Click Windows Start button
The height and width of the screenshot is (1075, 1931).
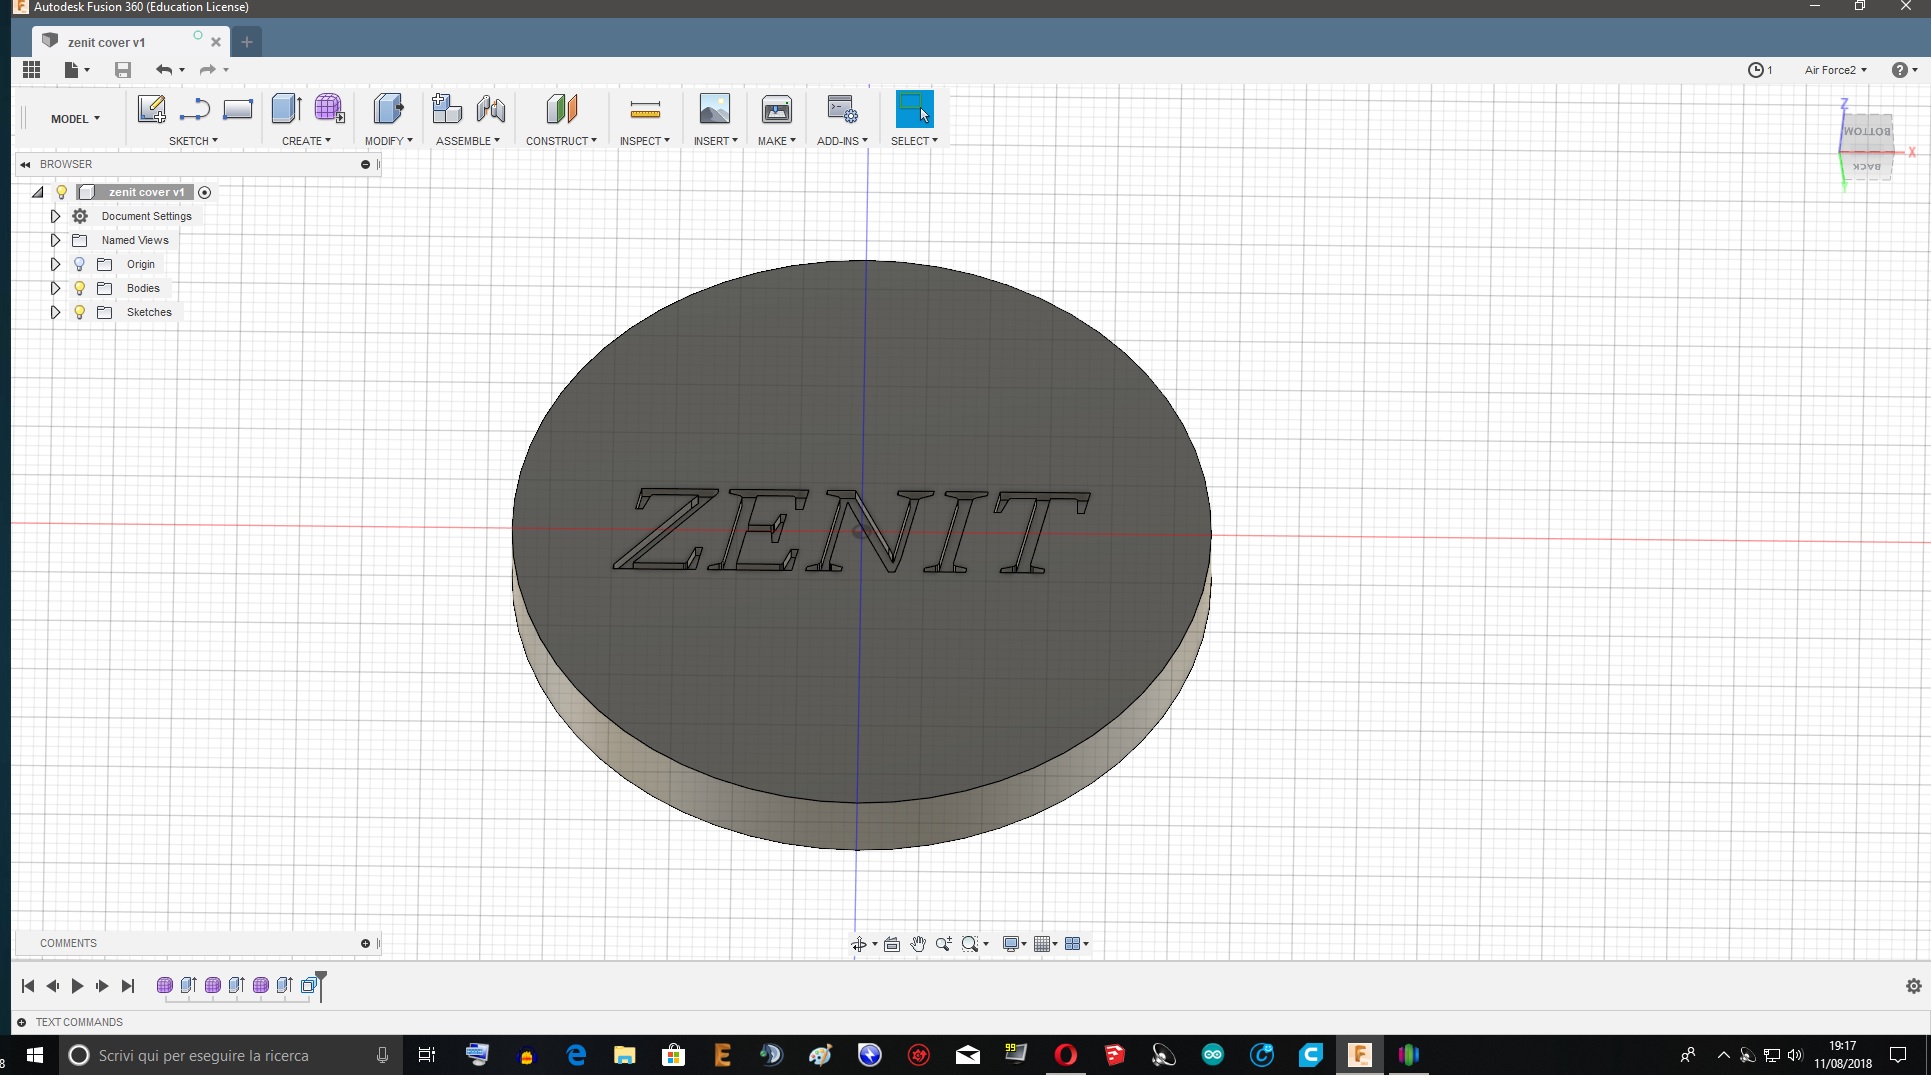coord(34,1055)
